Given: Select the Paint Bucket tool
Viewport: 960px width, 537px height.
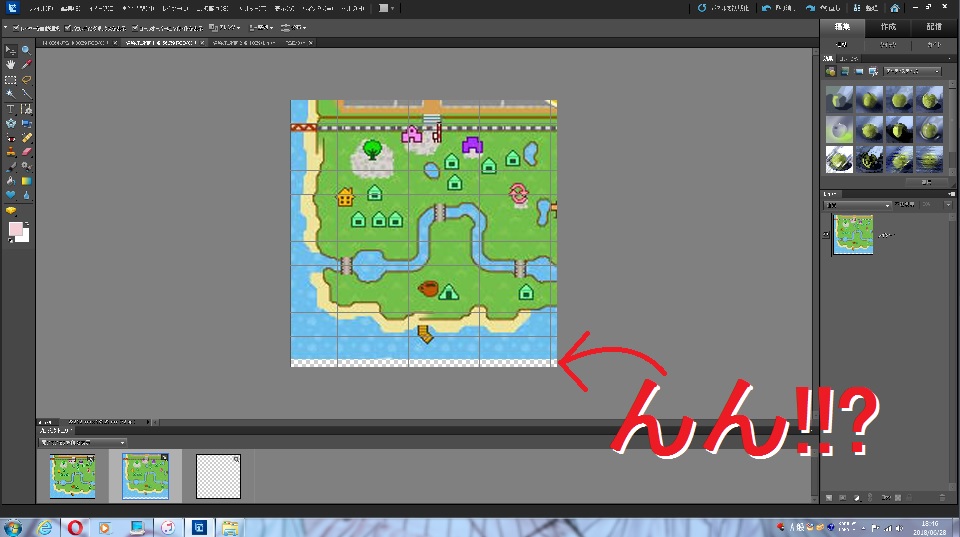Looking at the screenshot, I should [x=10, y=181].
